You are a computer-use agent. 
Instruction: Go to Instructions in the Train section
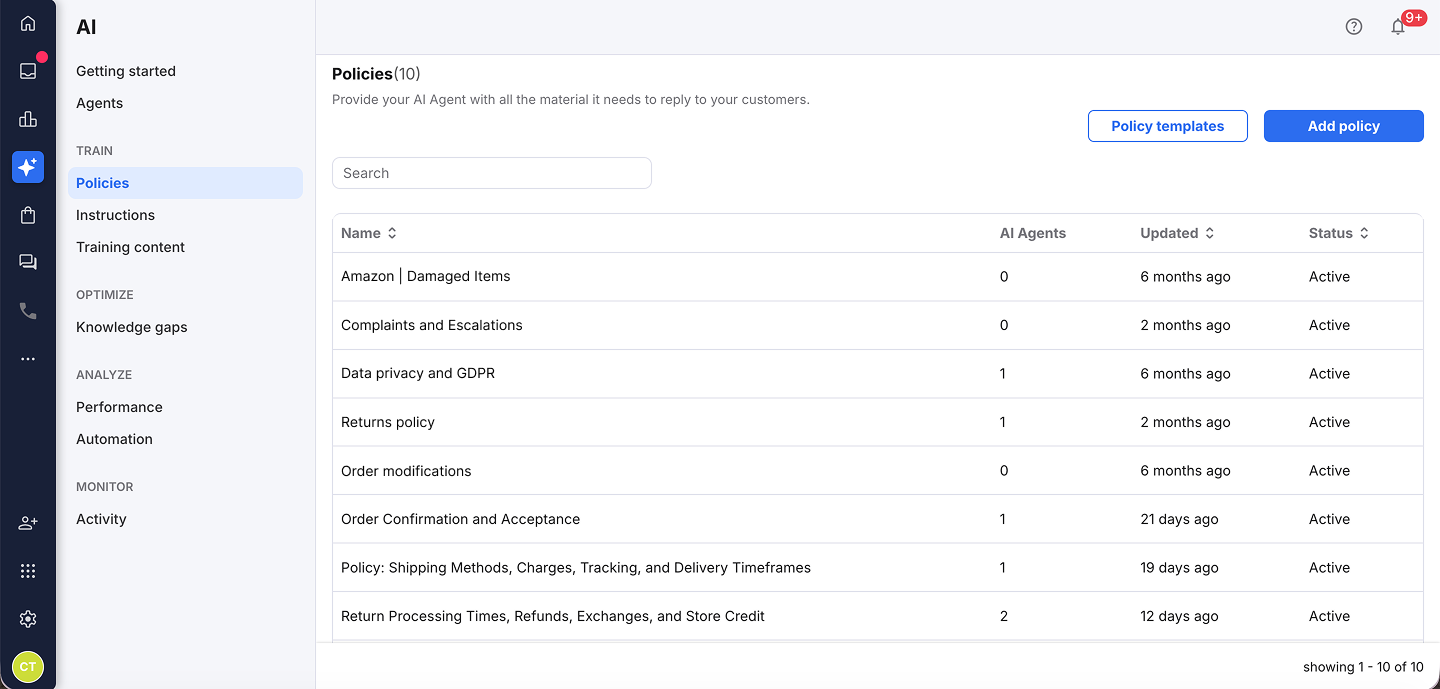pyautogui.click(x=115, y=215)
